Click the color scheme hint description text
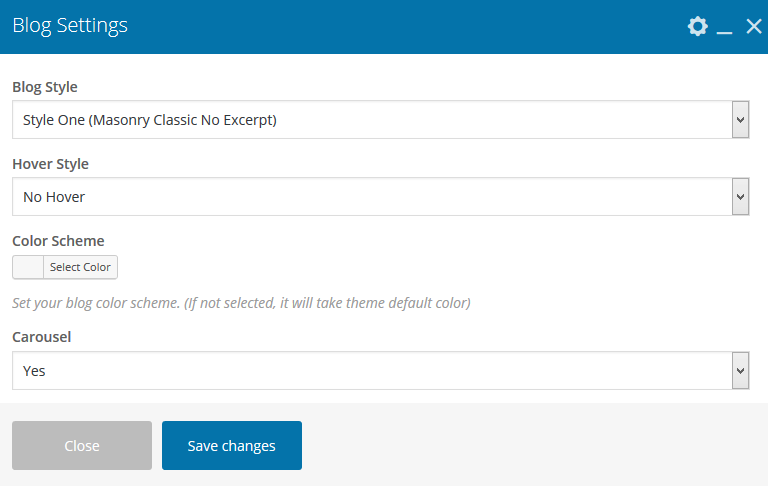Screen dimensions: 768x486 tap(241, 302)
